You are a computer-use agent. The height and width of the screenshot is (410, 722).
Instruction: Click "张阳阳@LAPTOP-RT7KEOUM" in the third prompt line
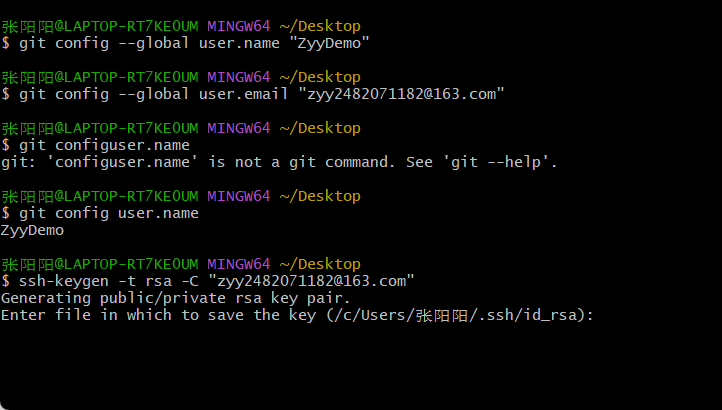(x=100, y=128)
